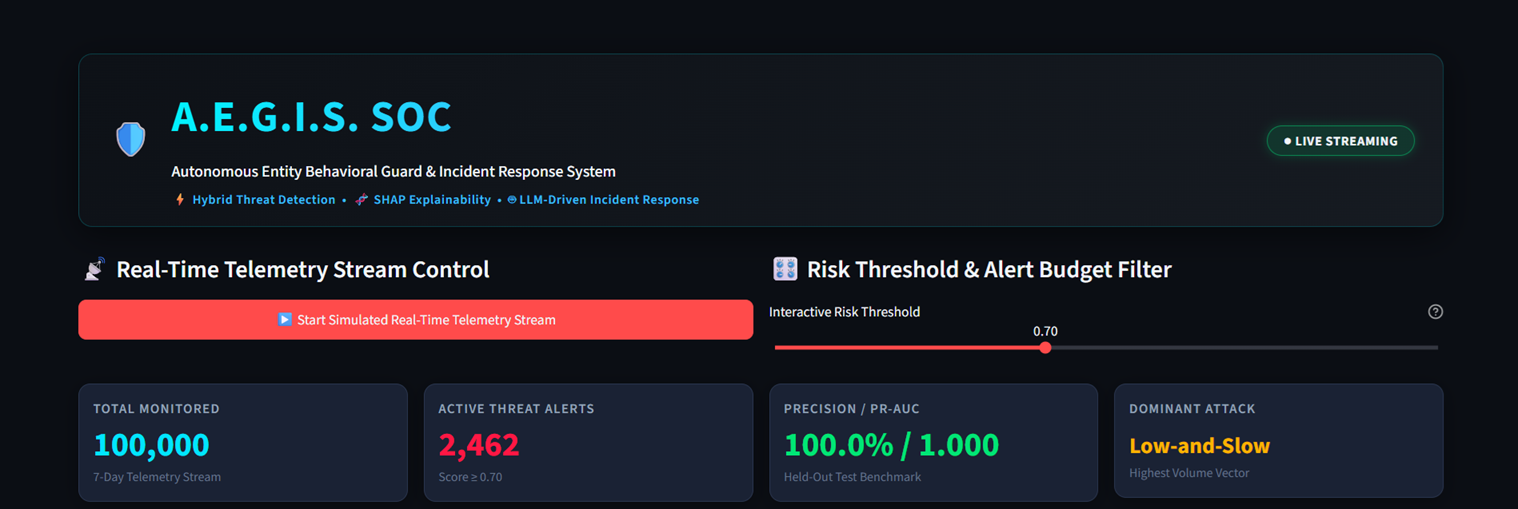Select the Active Threat Alerts card
1518x509 pixels.
(588, 442)
